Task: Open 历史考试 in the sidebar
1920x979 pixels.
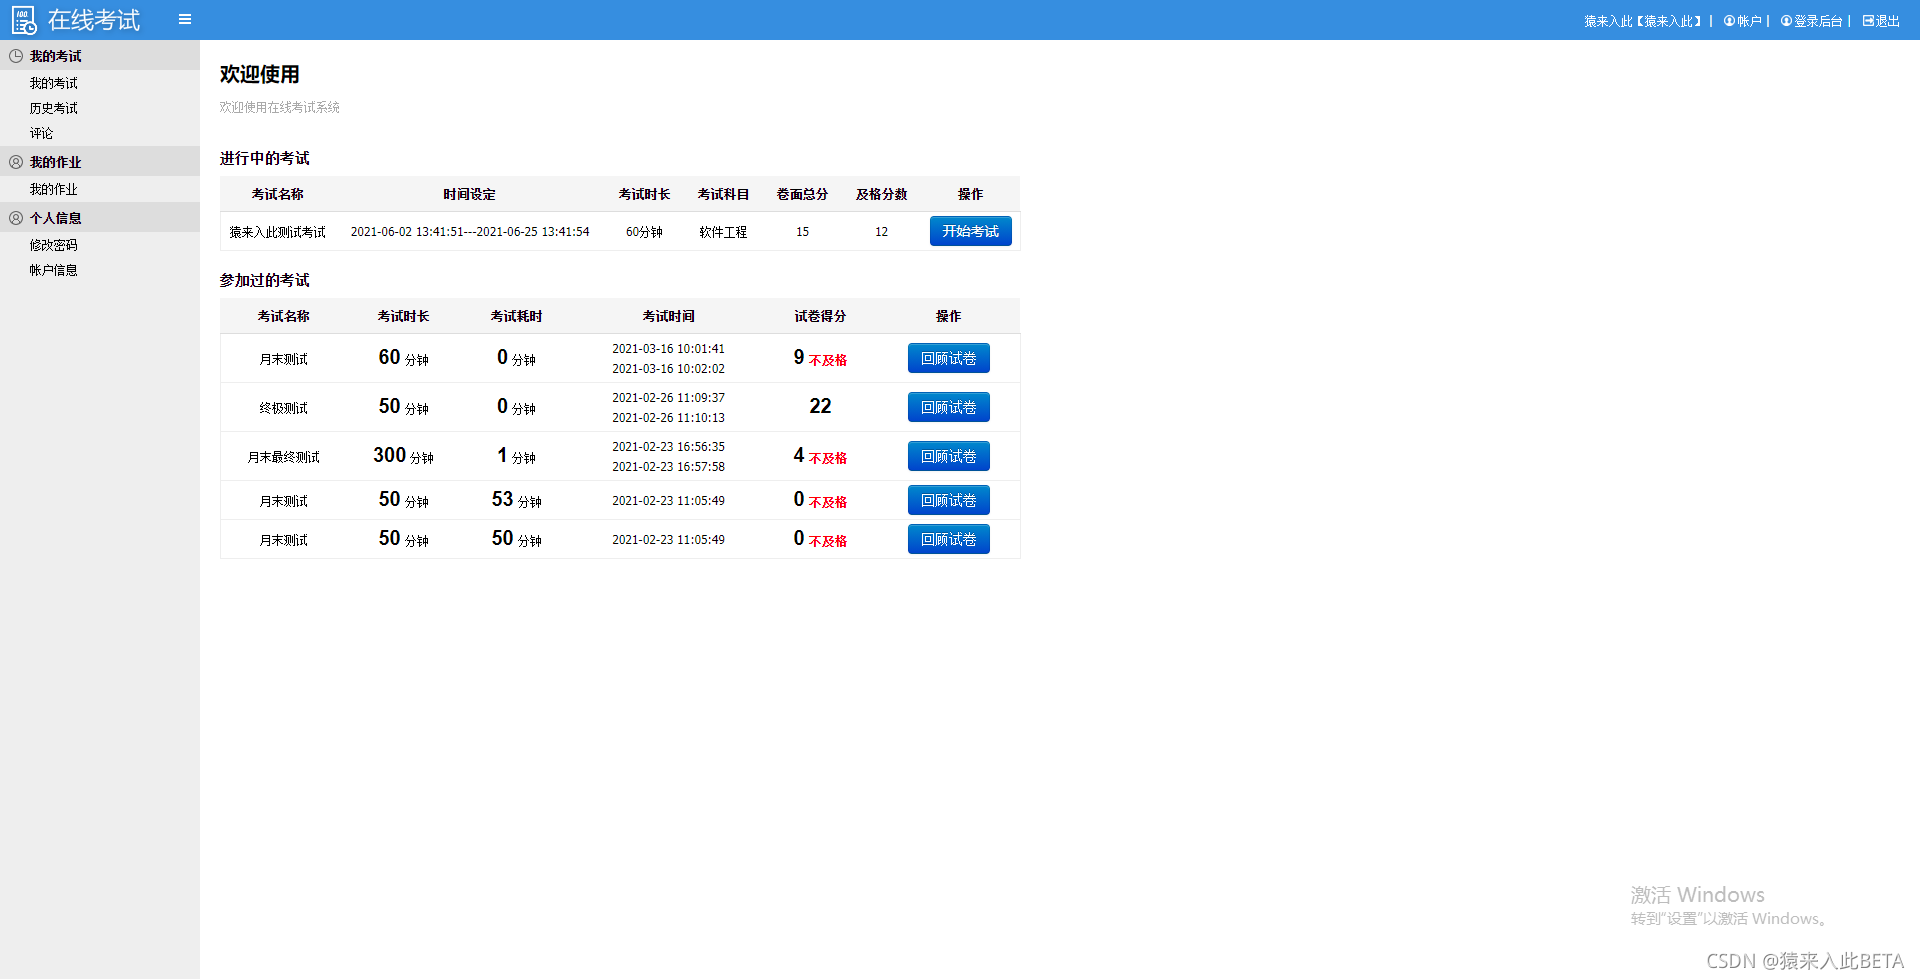Action: pyautogui.click(x=53, y=108)
